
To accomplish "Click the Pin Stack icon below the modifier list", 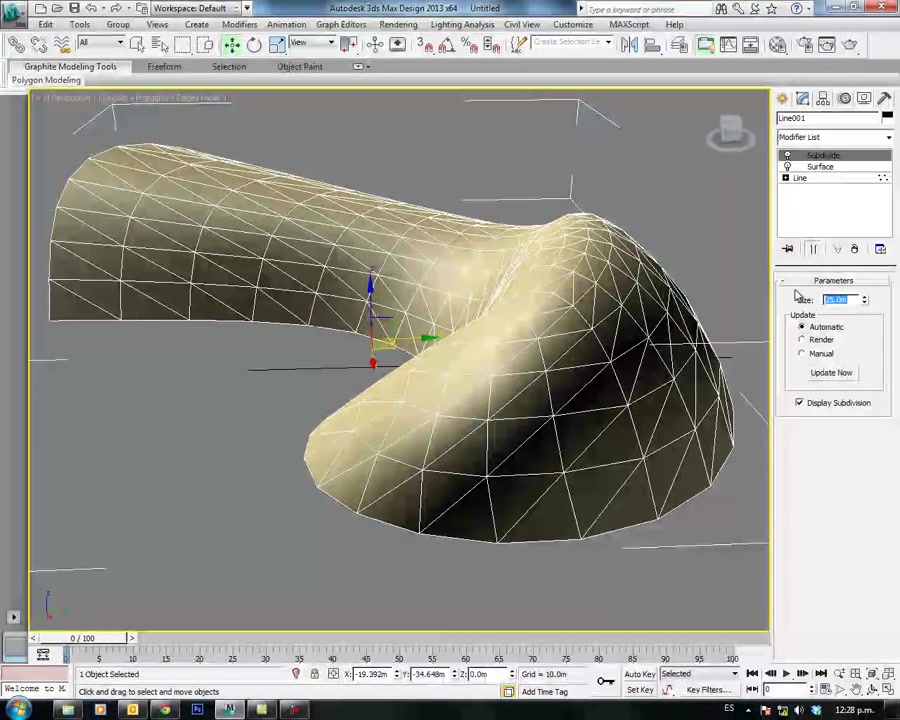I will click(x=787, y=249).
